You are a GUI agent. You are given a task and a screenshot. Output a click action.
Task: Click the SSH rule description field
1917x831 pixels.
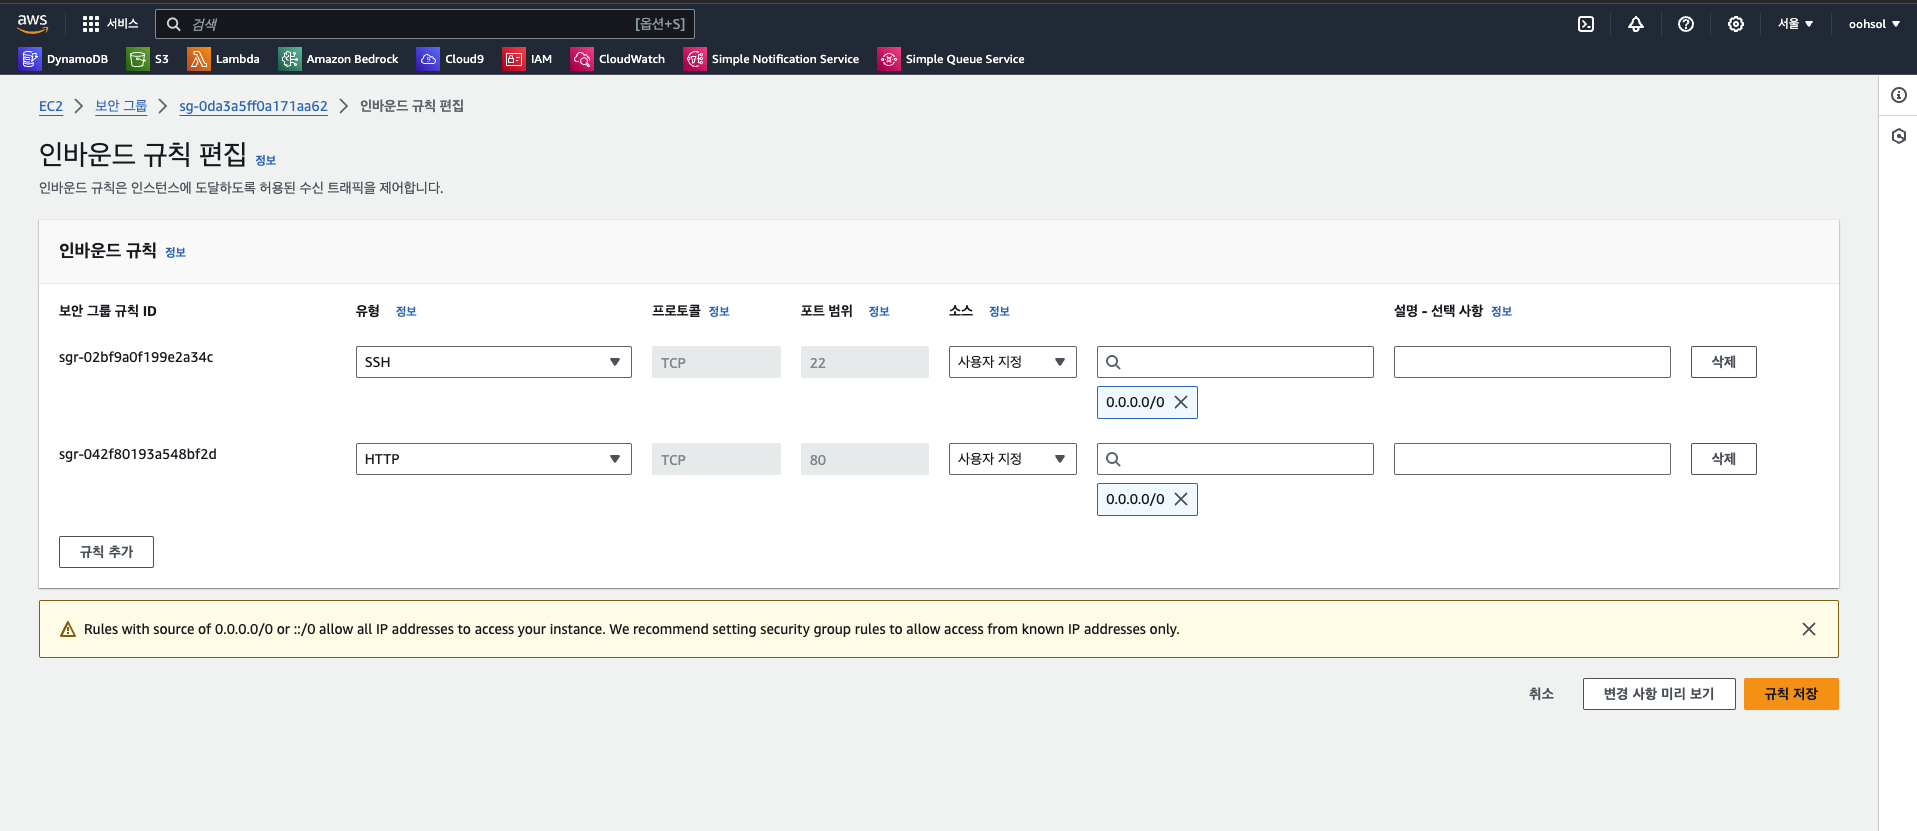click(x=1531, y=362)
